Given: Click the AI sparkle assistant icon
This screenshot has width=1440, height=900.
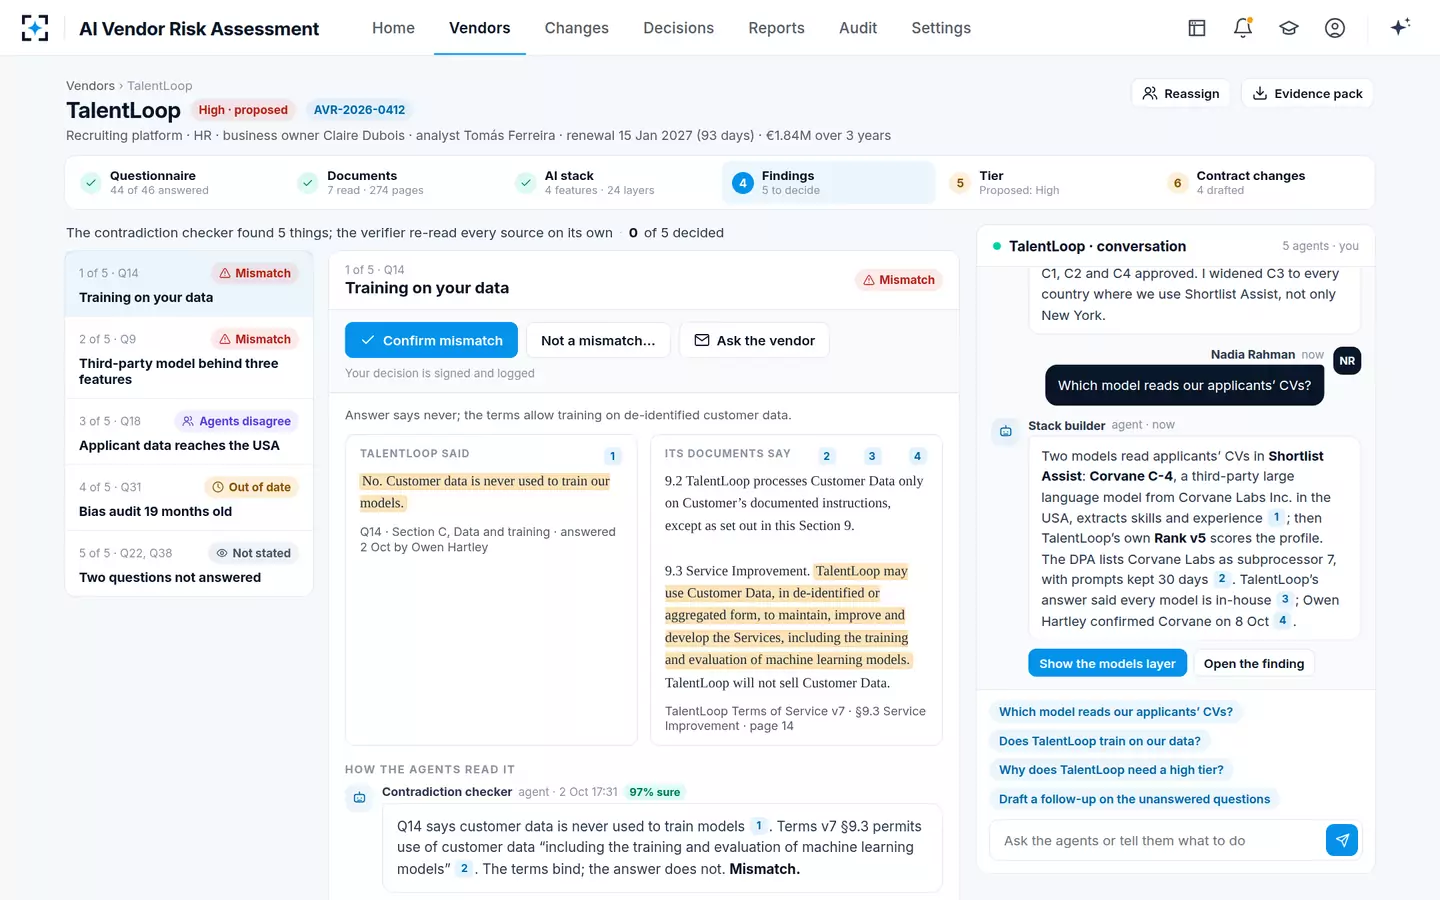Looking at the screenshot, I should (x=1400, y=27).
